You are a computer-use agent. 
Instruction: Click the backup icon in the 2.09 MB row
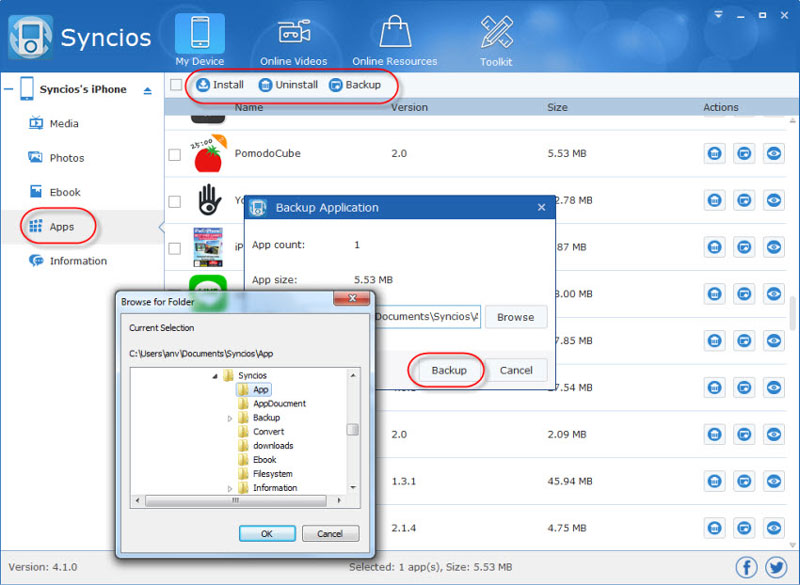[744, 434]
